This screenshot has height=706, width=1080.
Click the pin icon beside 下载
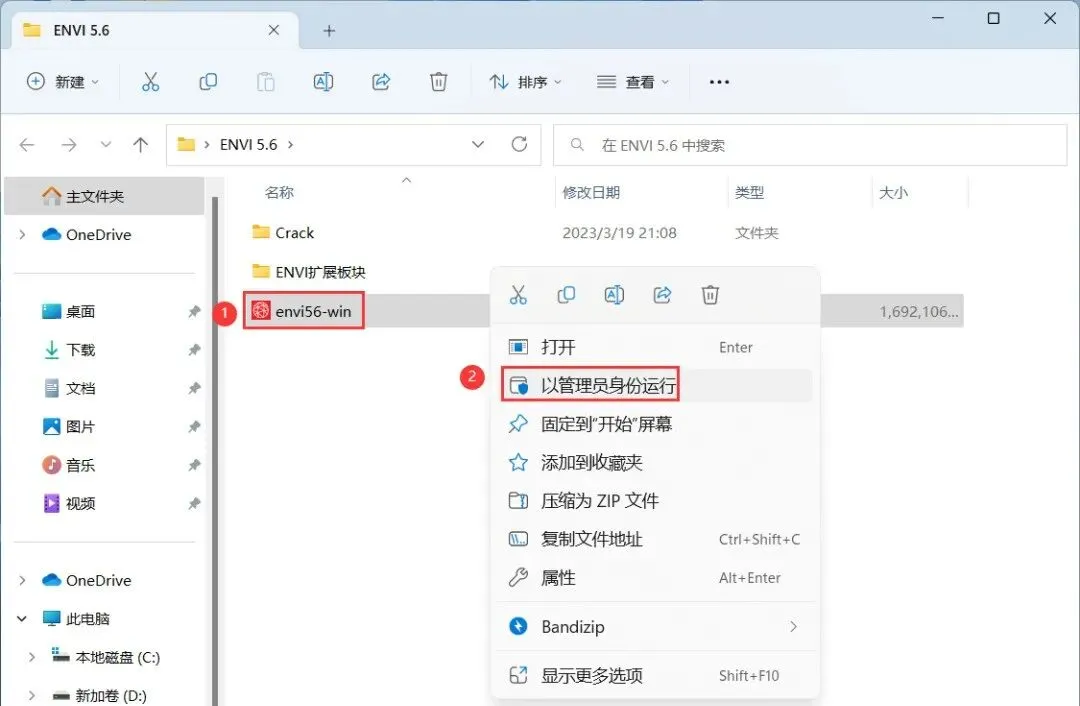(x=194, y=350)
